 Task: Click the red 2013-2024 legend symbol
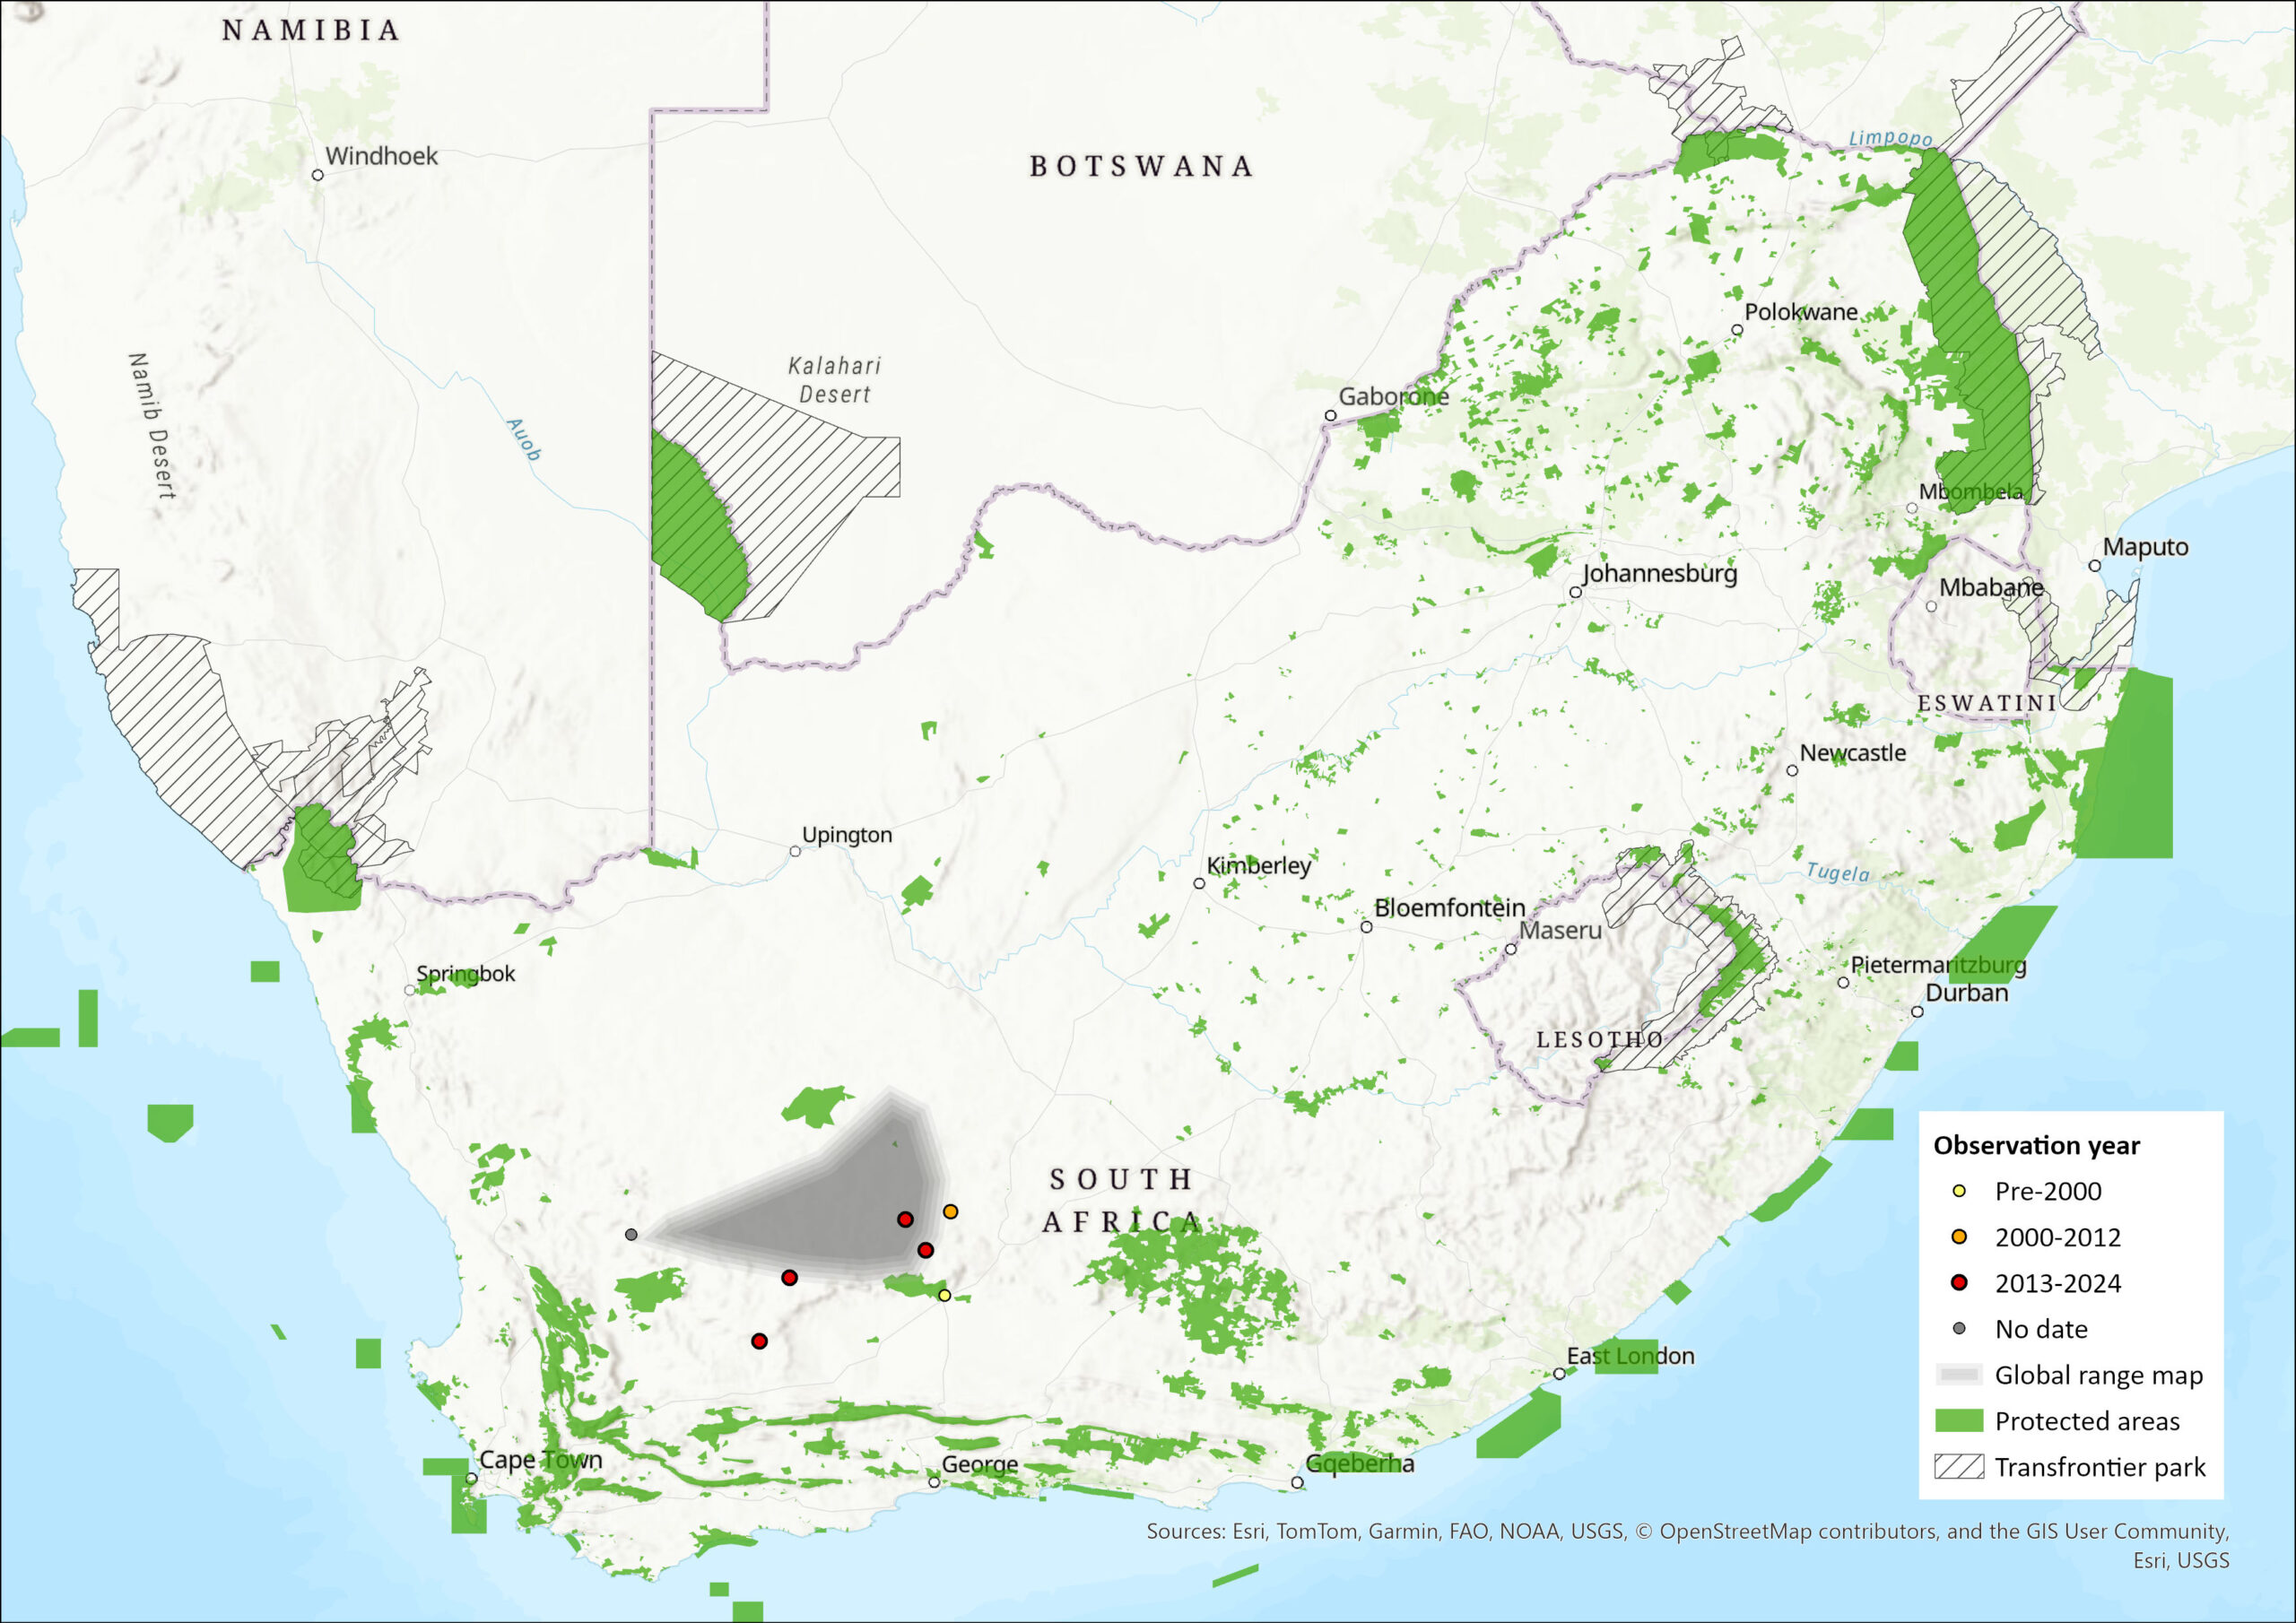pos(1959,1282)
